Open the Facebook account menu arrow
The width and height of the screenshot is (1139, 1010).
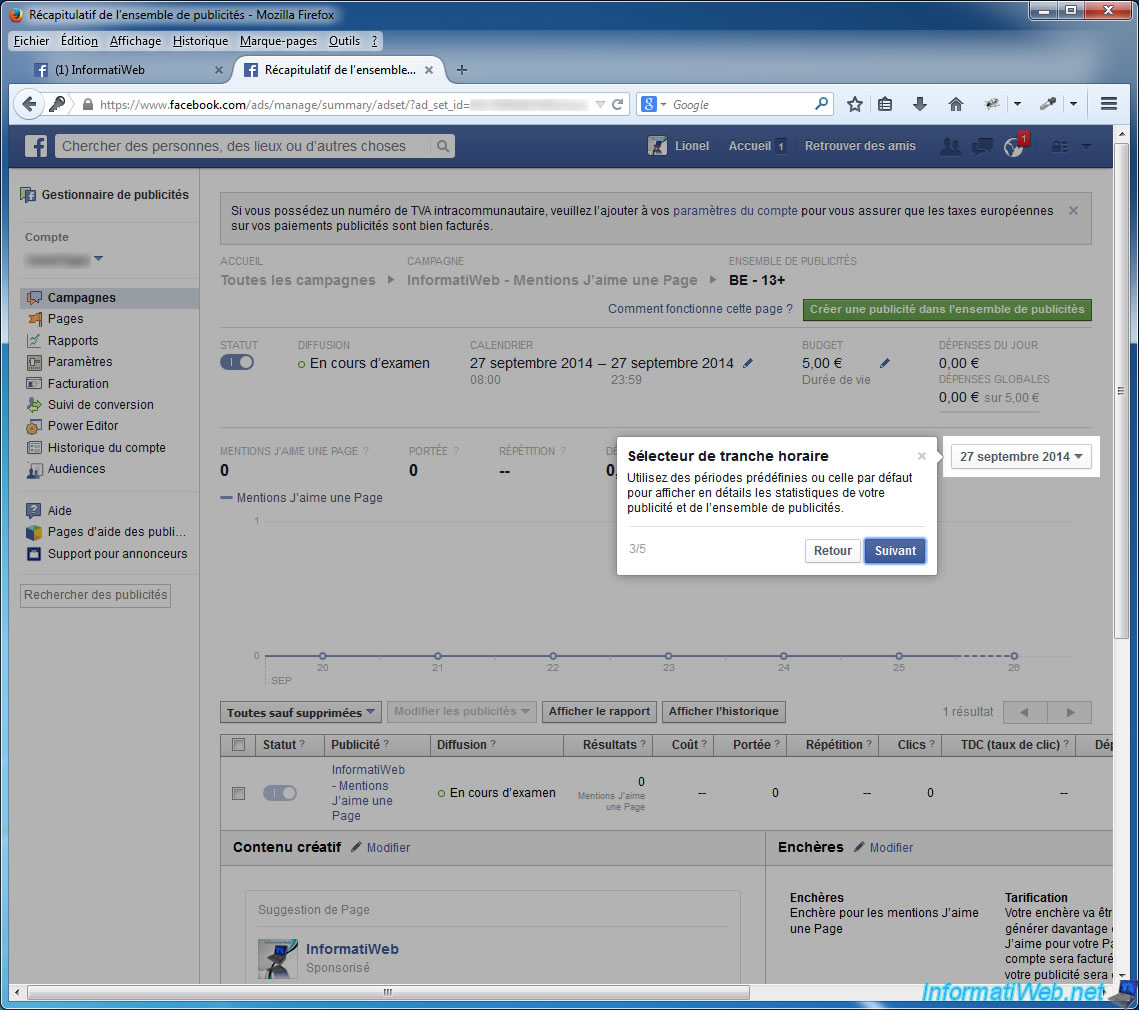[x=1086, y=146]
